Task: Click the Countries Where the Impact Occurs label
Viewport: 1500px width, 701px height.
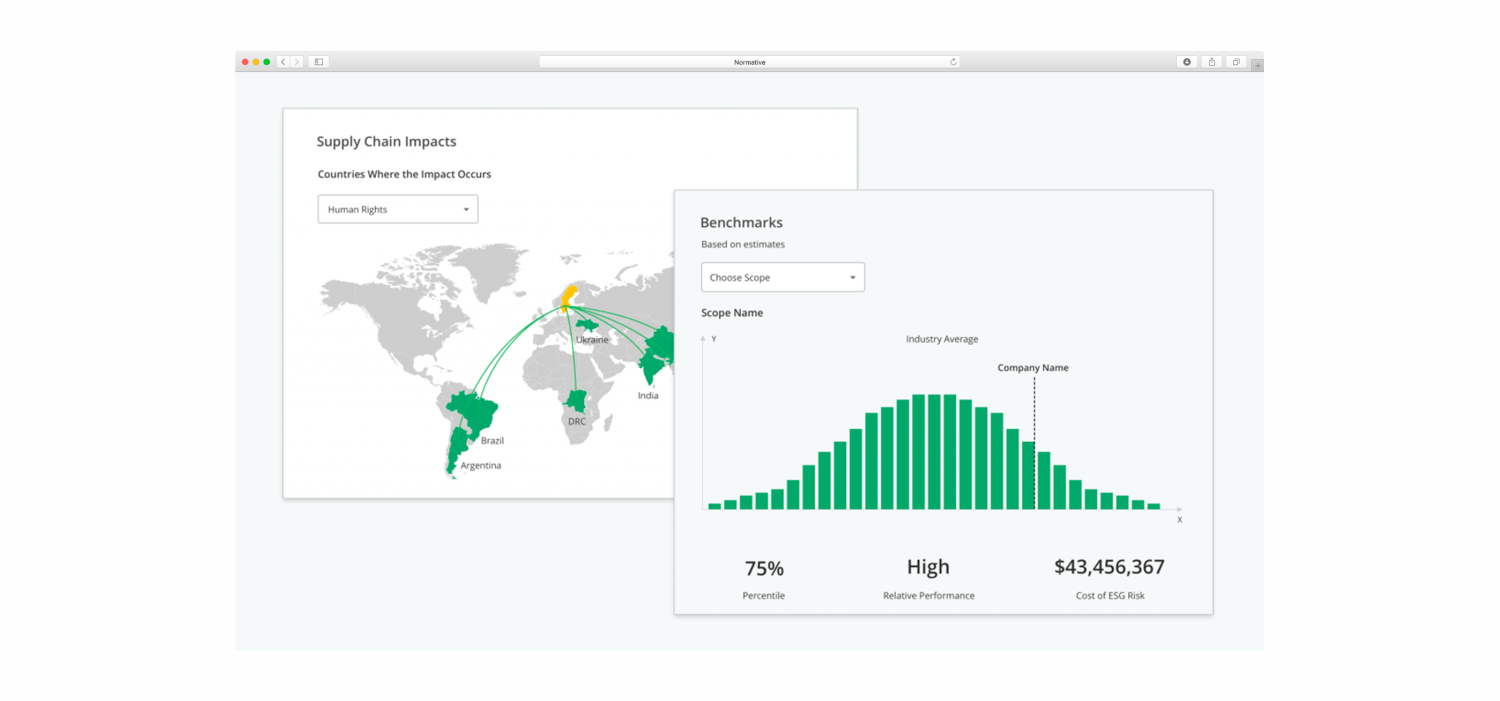Action: point(404,174)
